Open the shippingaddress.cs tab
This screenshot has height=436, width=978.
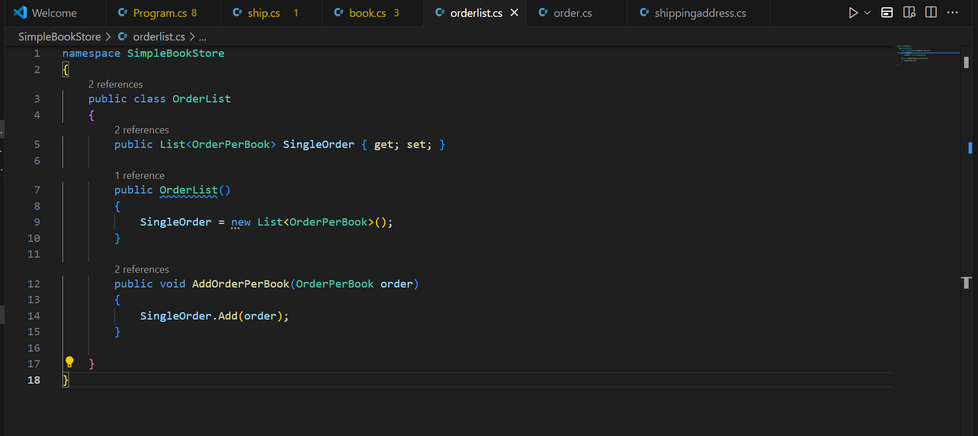(x=699, y=13)
